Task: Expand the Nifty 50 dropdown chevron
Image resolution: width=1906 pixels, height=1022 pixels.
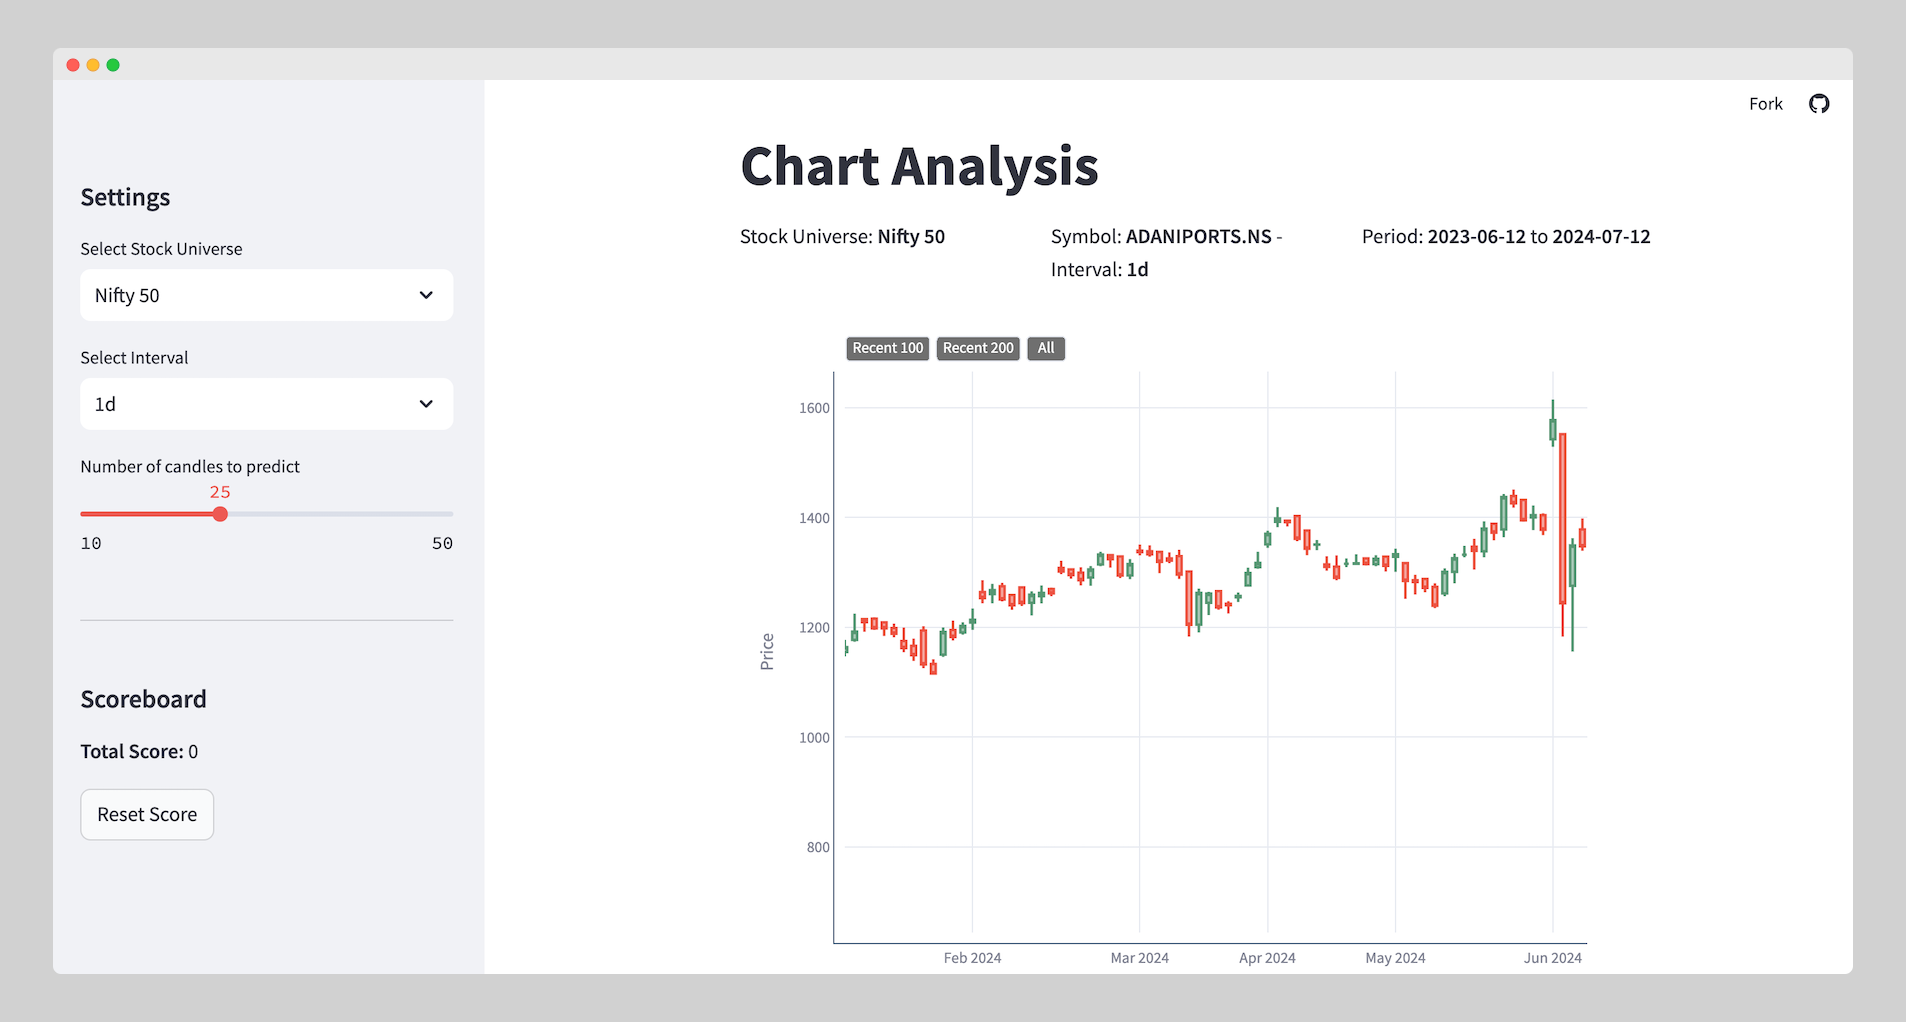Action: pos(426,295)
